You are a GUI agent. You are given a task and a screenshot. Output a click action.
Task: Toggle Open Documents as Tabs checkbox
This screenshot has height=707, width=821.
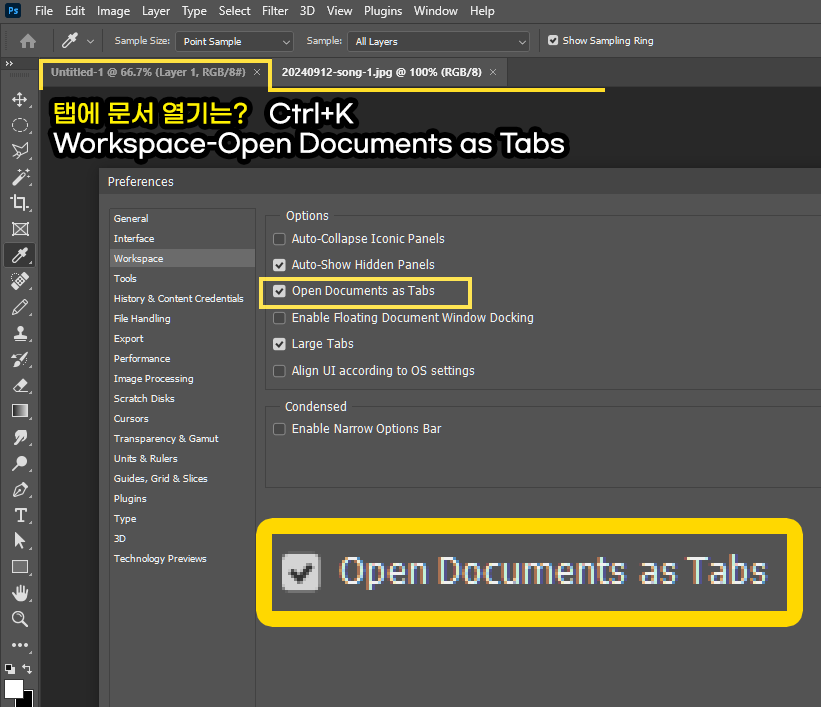[x=279, y=291]
